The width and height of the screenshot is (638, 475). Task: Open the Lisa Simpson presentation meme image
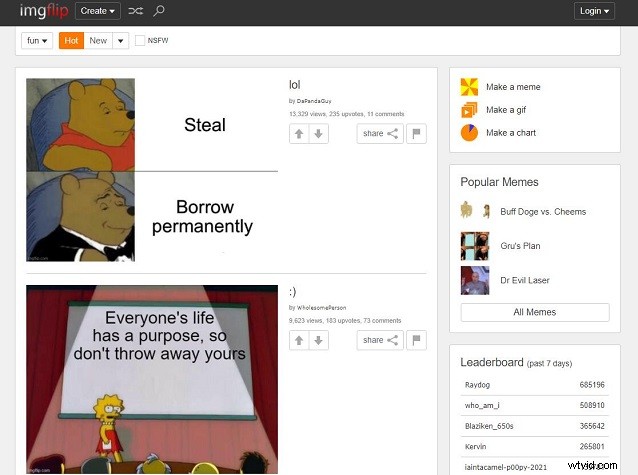(x=152, y=379)
